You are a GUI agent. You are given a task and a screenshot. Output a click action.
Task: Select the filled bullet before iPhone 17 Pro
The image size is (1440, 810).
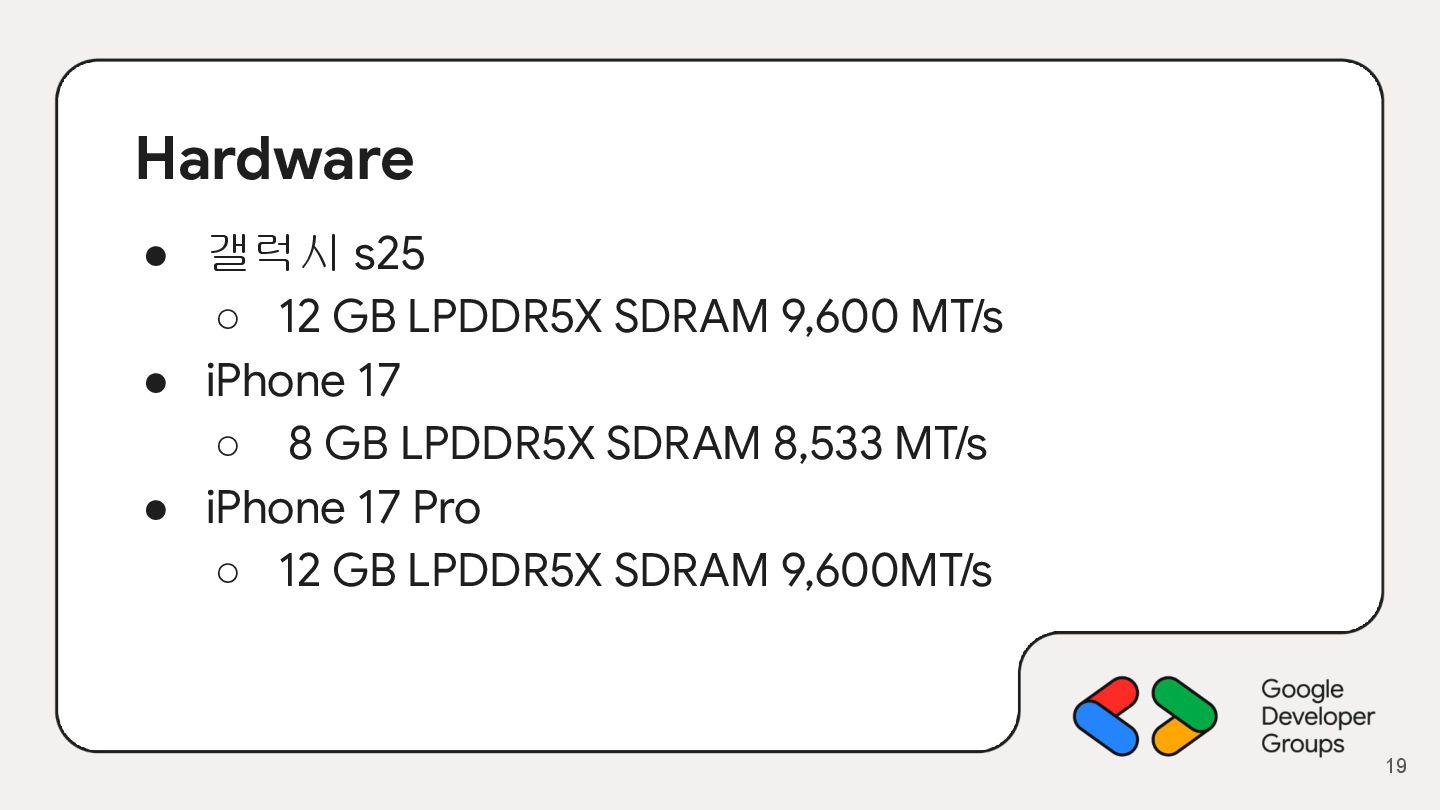[x=155, y=510]
